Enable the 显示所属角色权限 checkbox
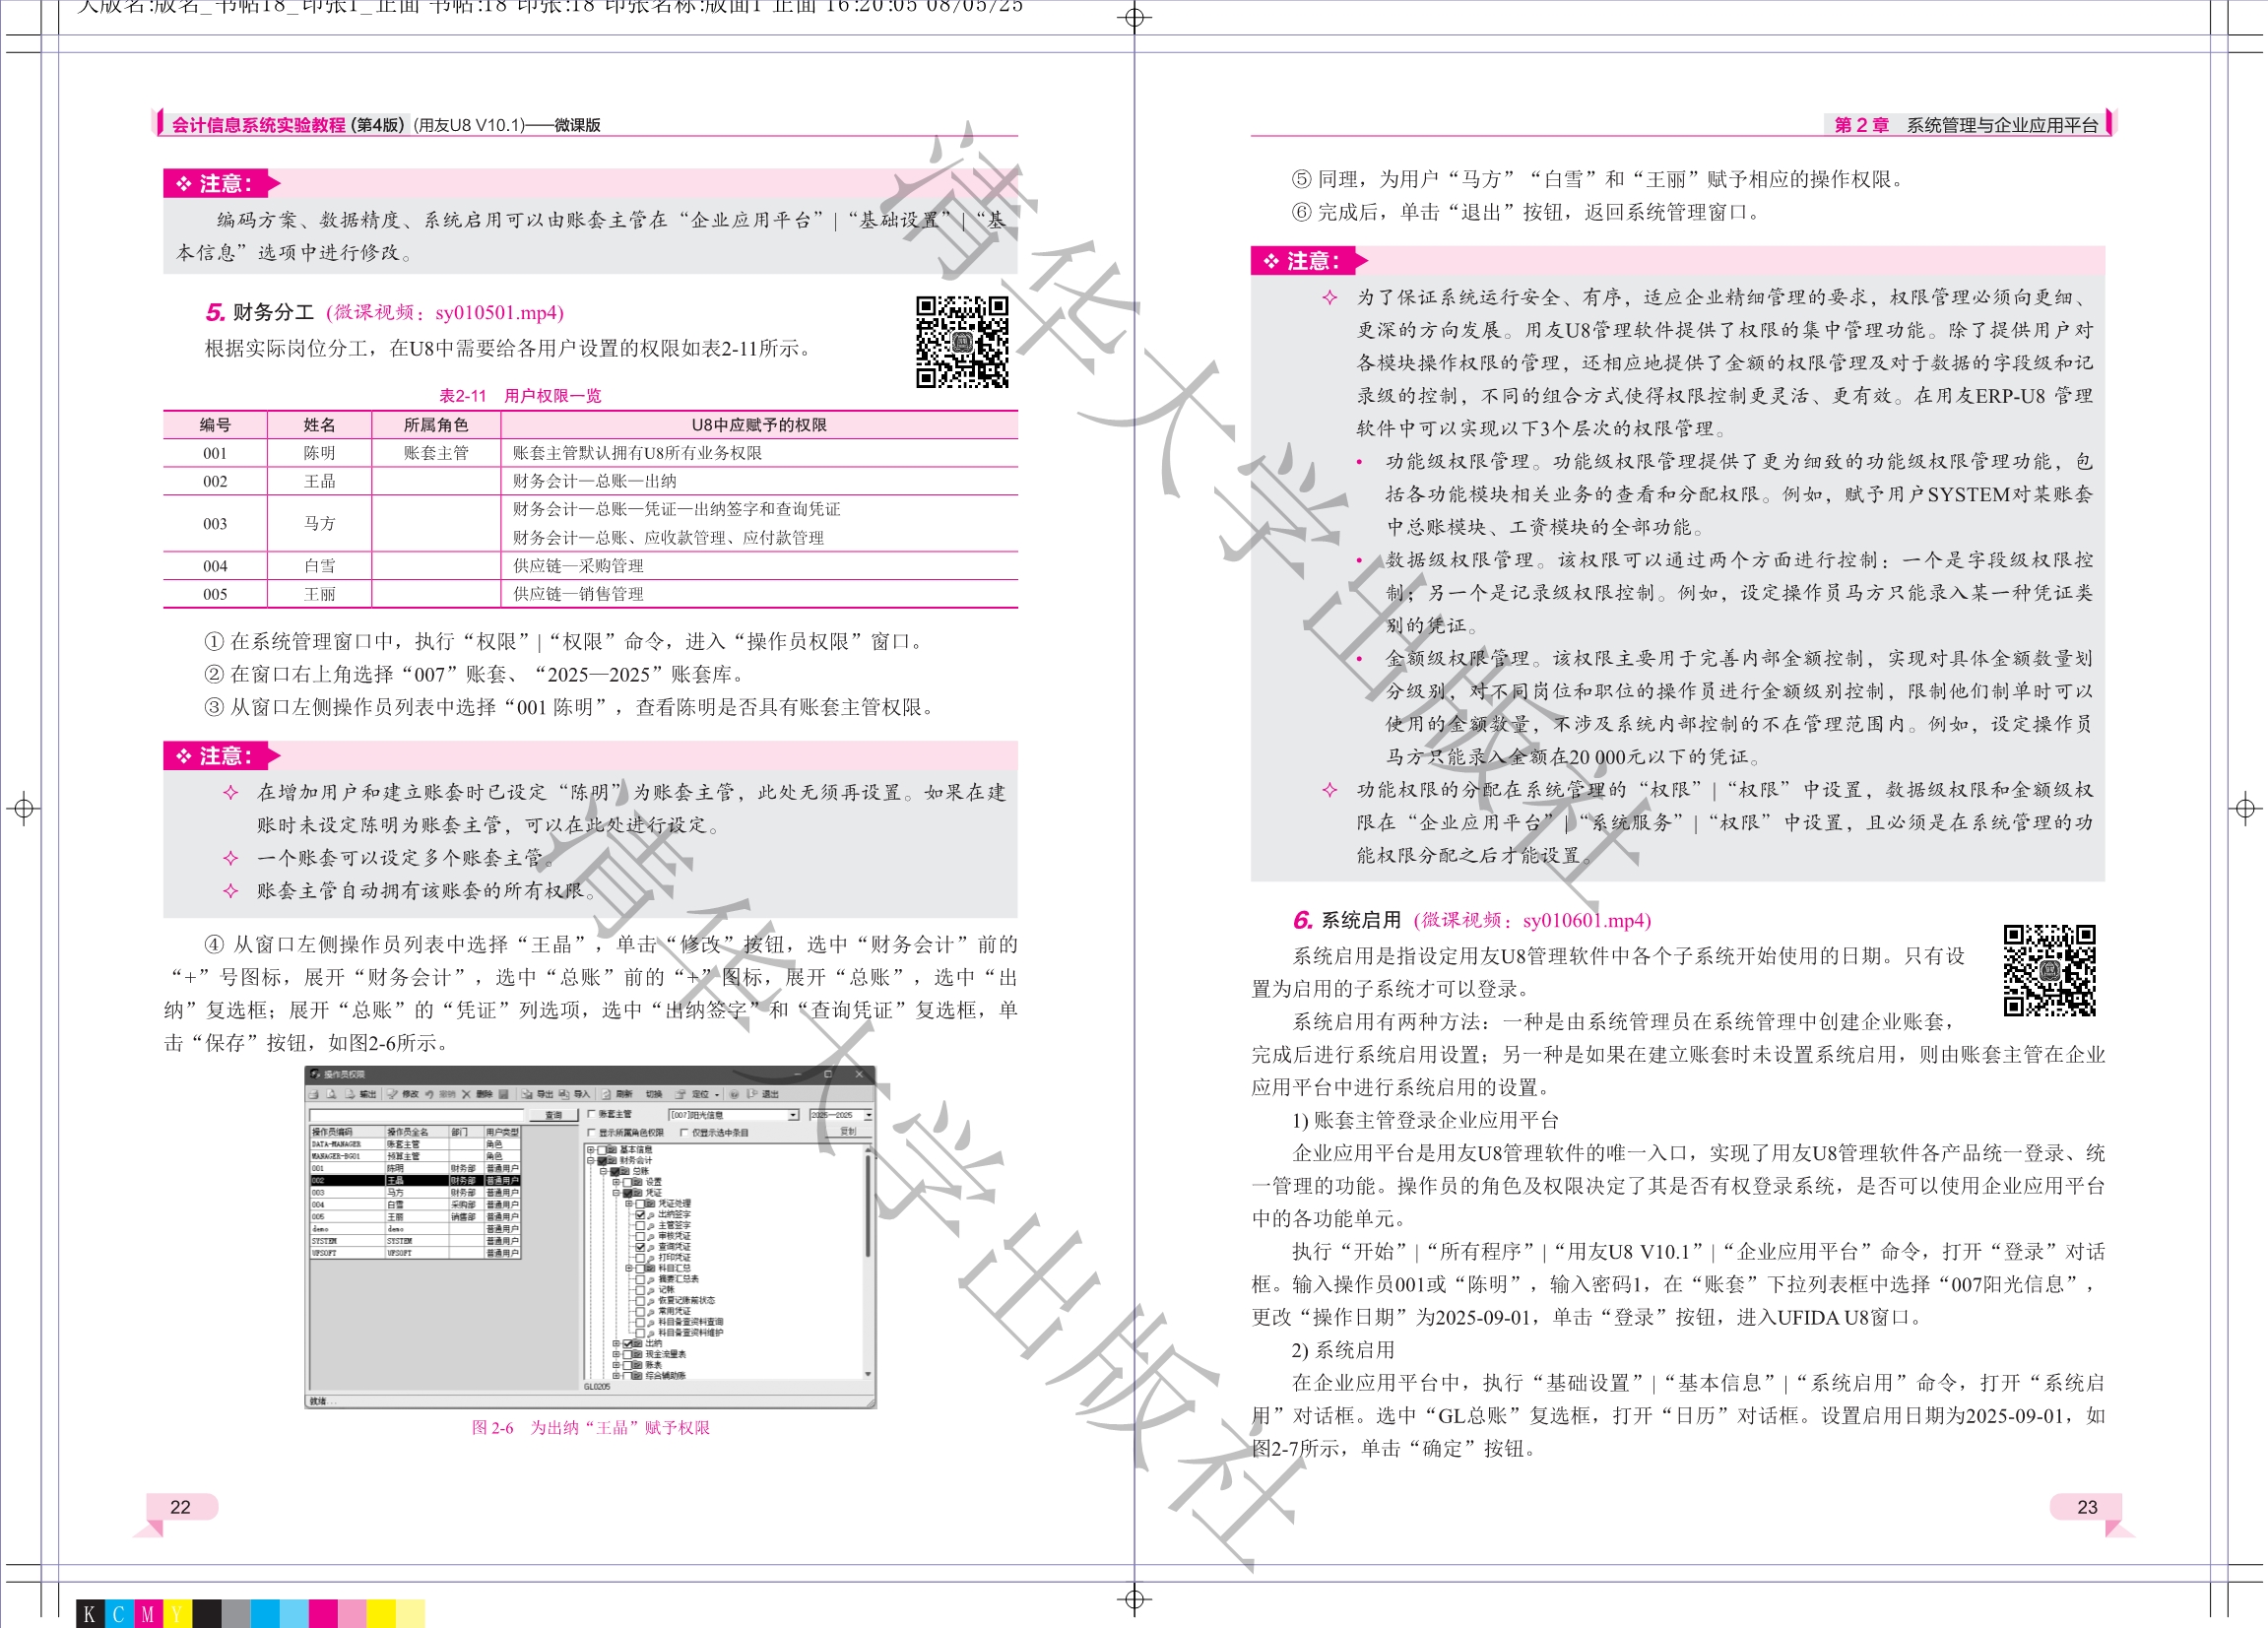Screen dimensions: 2268x1628 pyautogui.click(x=592, y=1133)
